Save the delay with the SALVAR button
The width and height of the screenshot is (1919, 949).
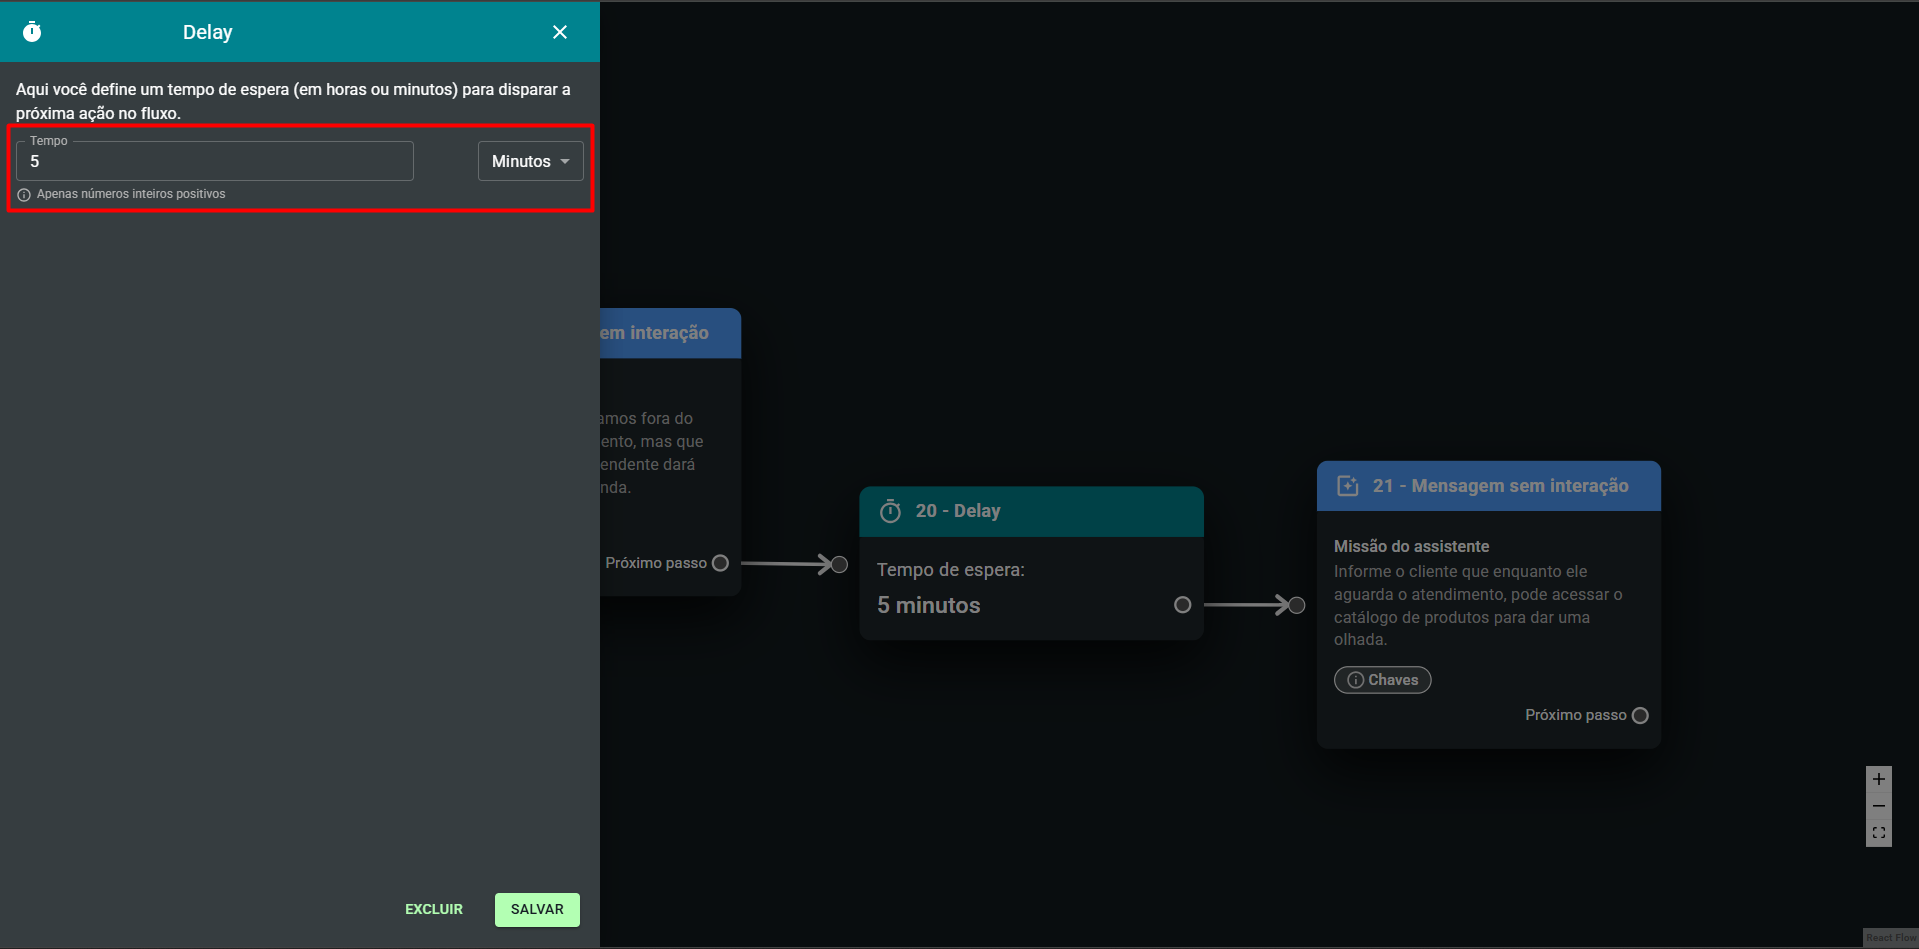click(537, 909)
